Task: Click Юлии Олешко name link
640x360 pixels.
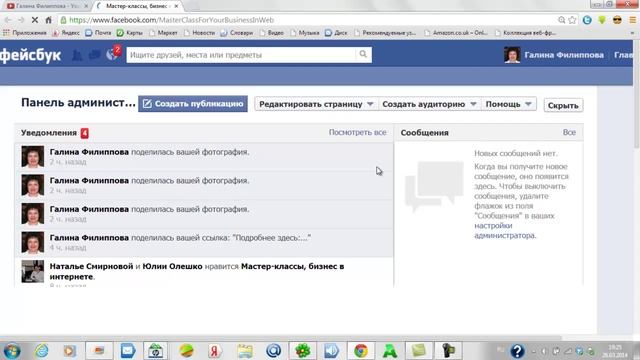Action: point(172,266)
